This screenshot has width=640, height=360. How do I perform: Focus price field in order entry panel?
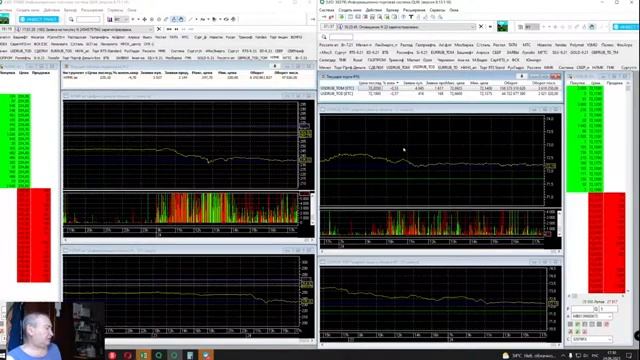(x=582, y=309)
